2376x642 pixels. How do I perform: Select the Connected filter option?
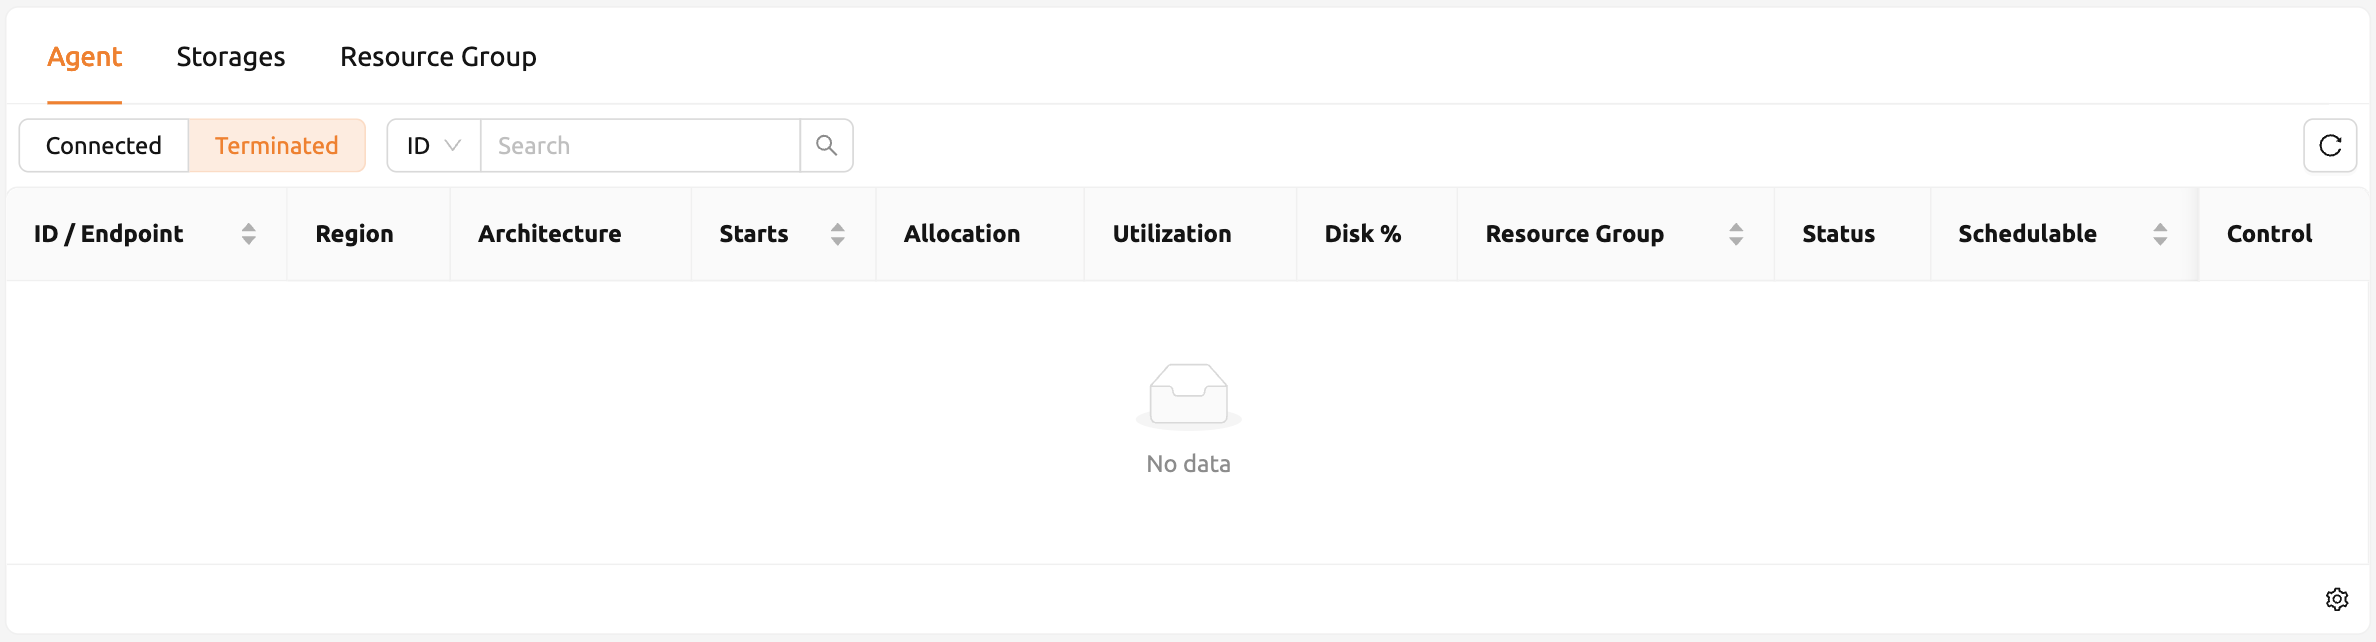pos(104,146)
